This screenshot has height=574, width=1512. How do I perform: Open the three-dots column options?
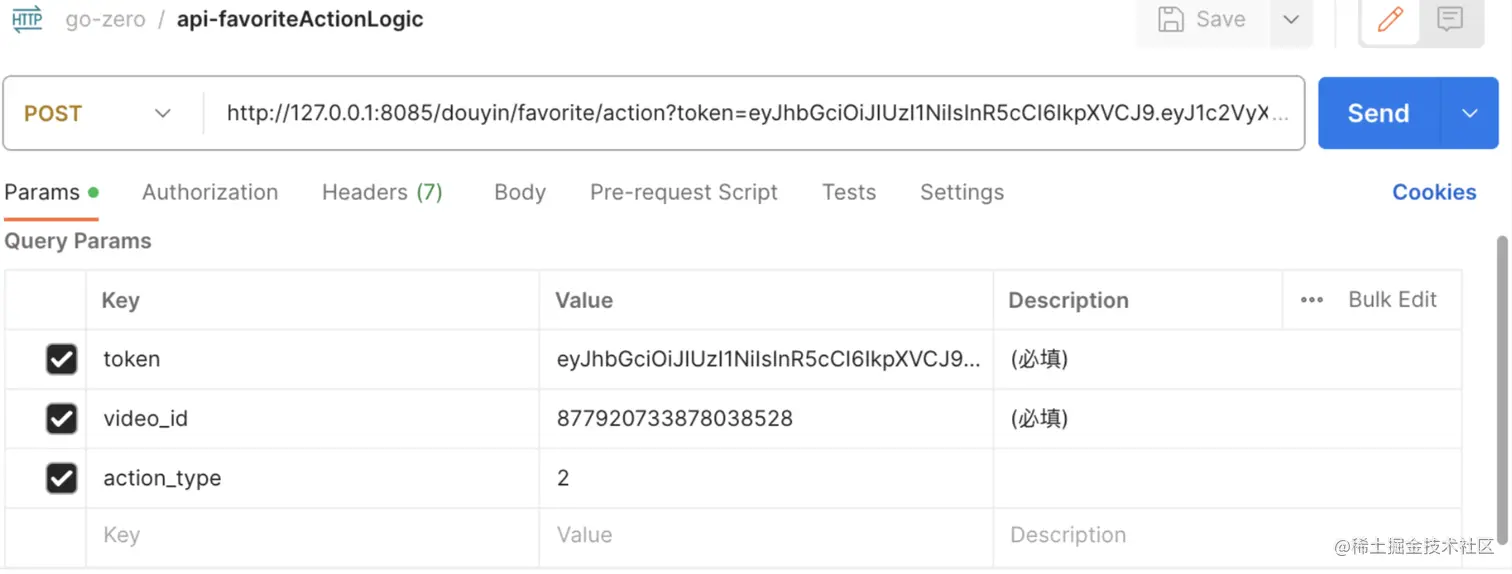point(1312,300)
